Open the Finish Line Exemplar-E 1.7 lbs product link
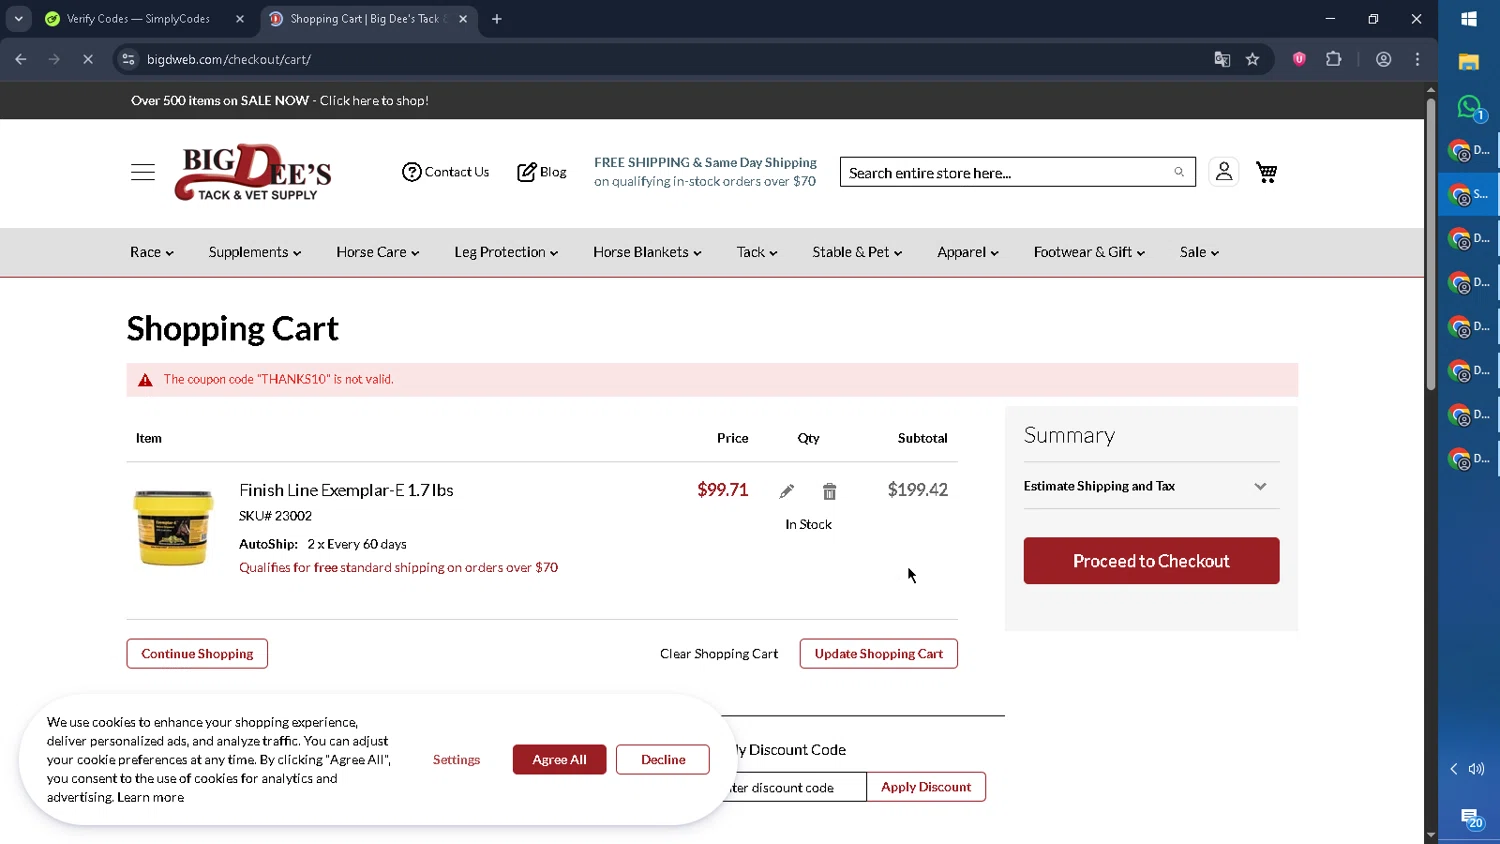Image resolution: width=1500 pixels, height=844 pixels. click(346, 490)
